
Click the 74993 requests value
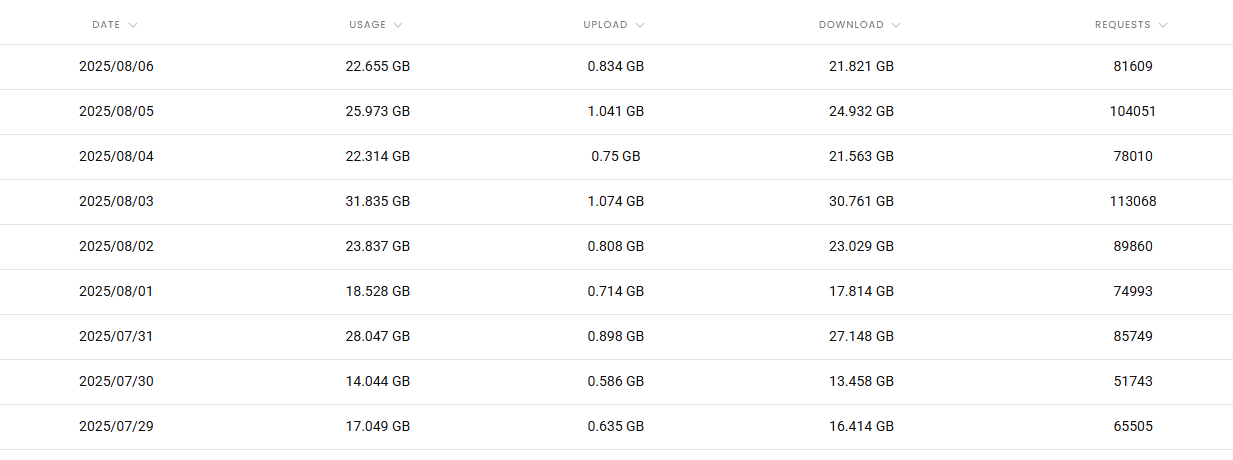[x=1133, y=292]
